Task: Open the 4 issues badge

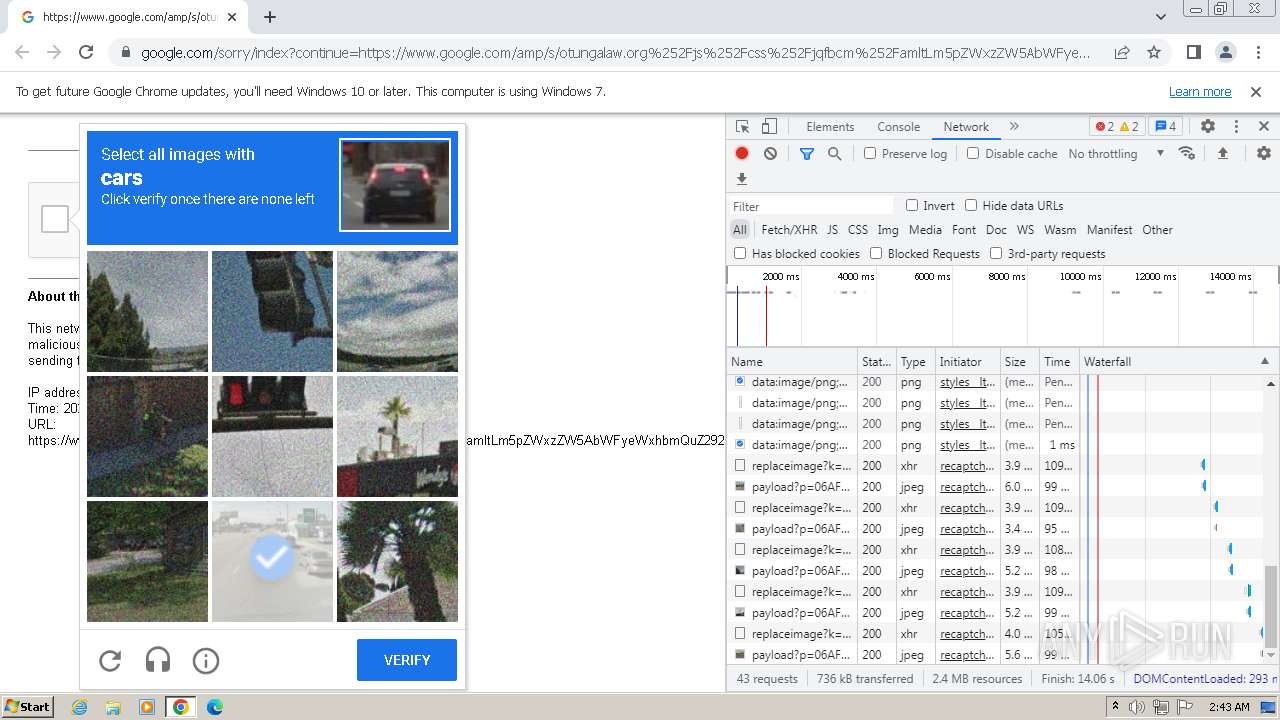Action: pos(1164,127)
